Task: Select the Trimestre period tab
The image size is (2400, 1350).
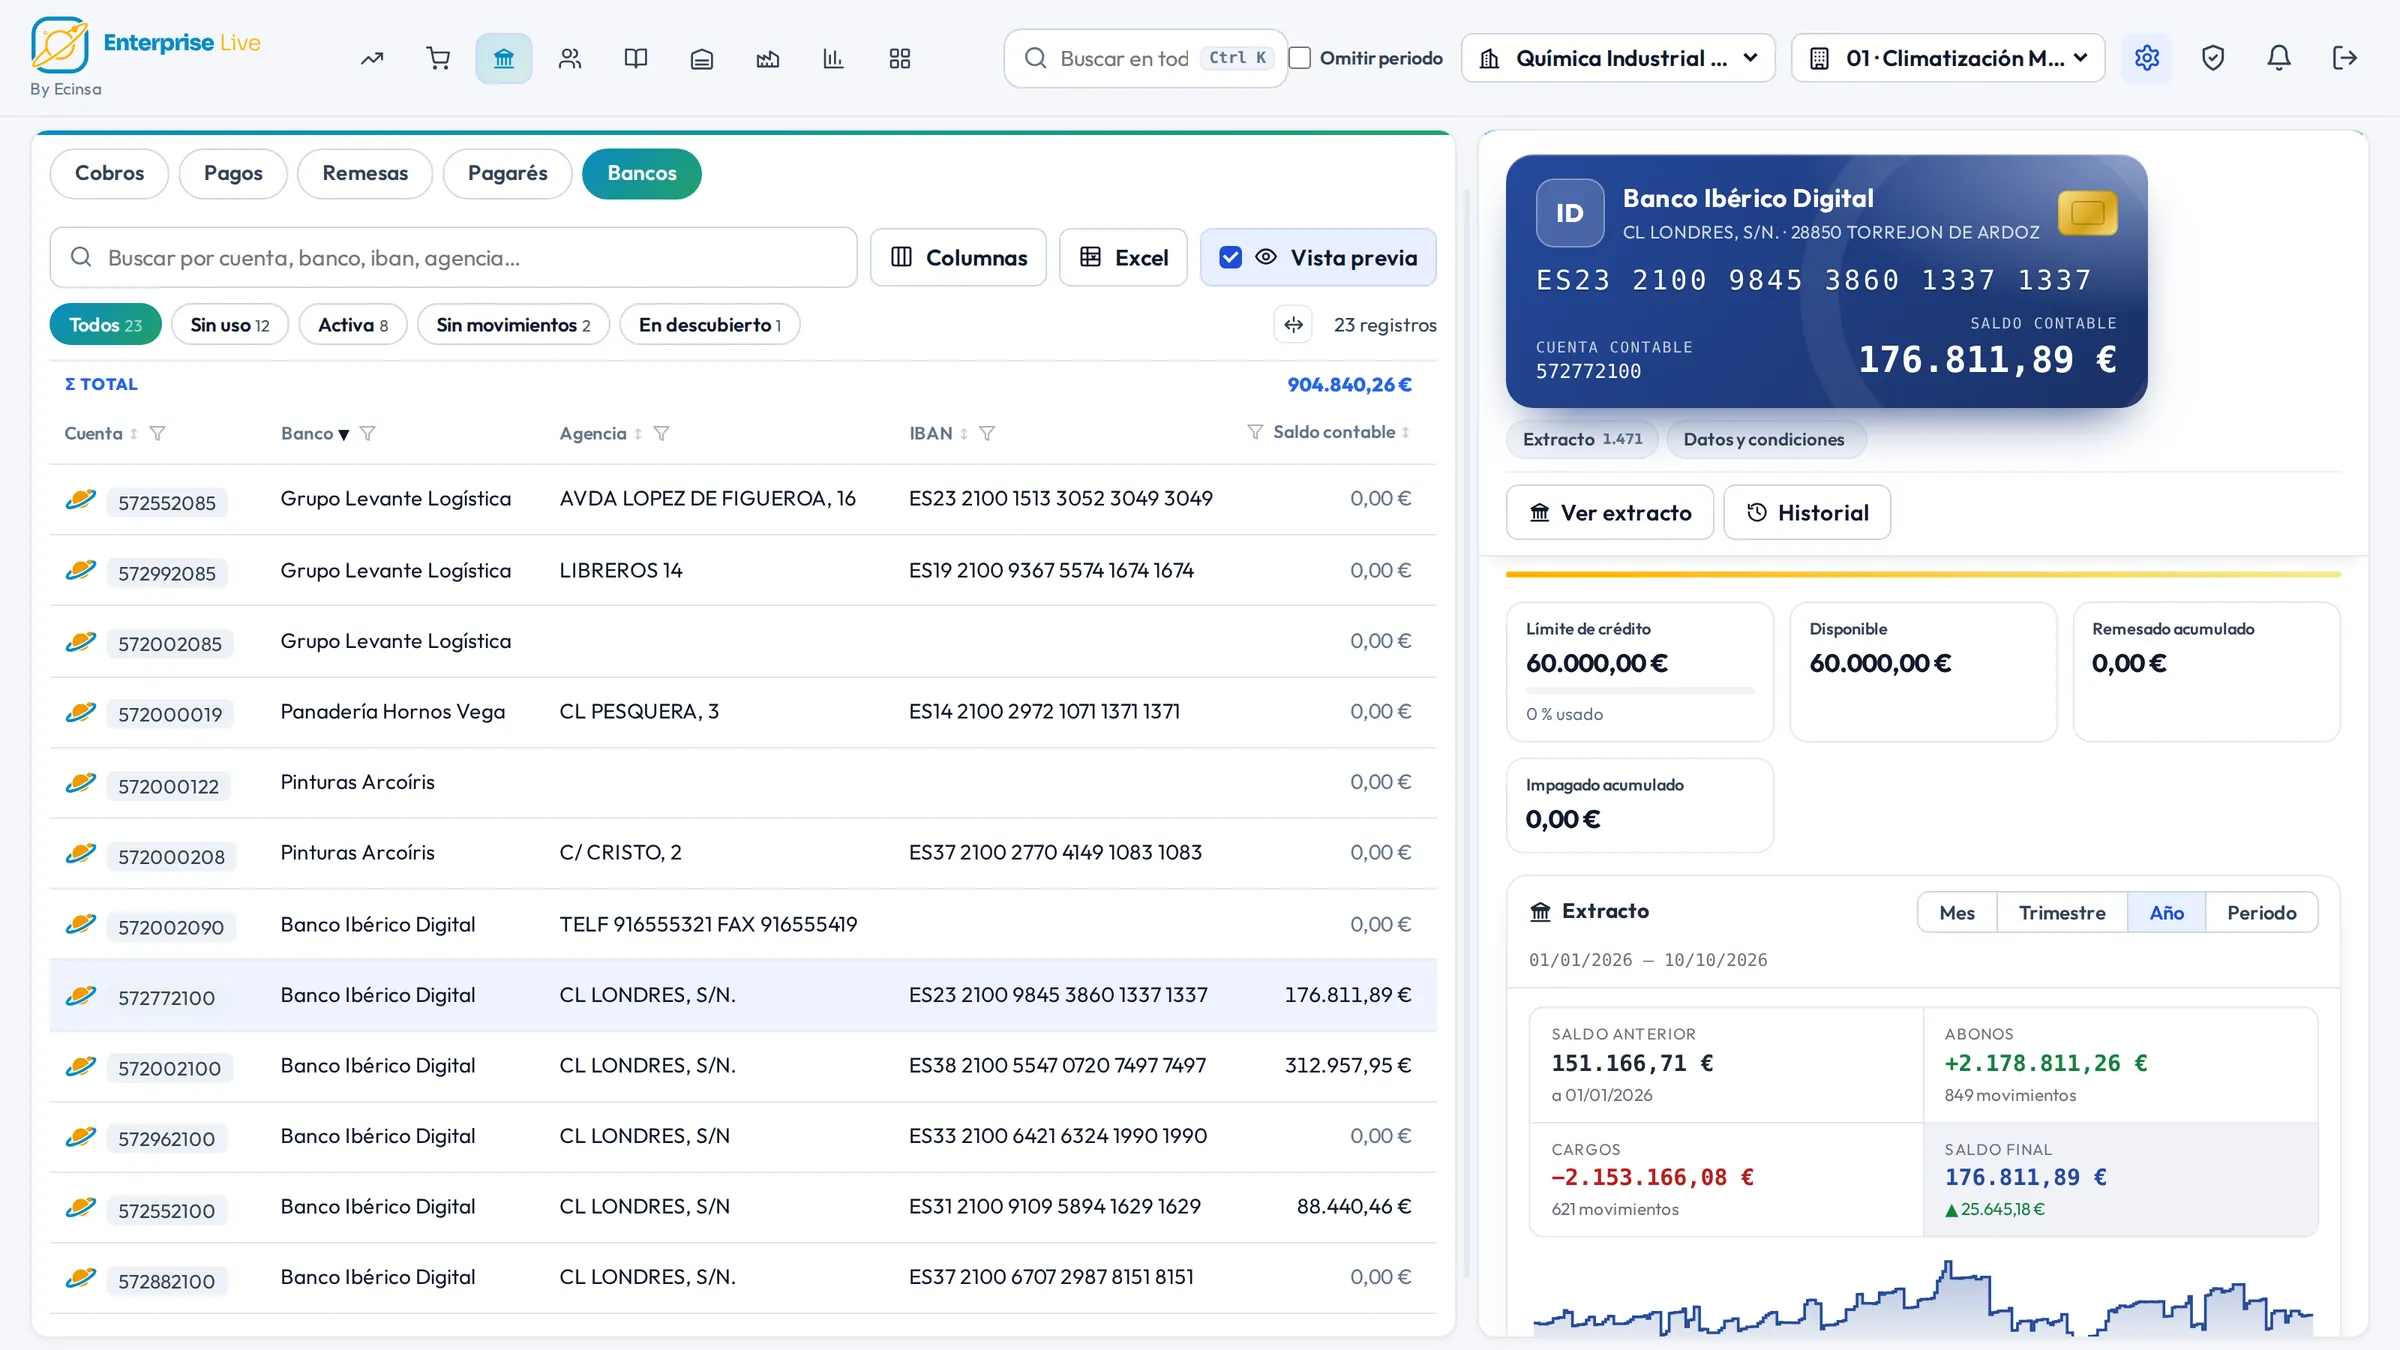Action: pos(2062,912)
